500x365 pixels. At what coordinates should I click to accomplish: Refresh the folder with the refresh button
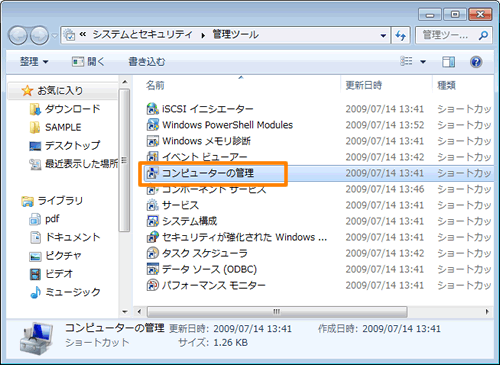click(x=401, y=35)
